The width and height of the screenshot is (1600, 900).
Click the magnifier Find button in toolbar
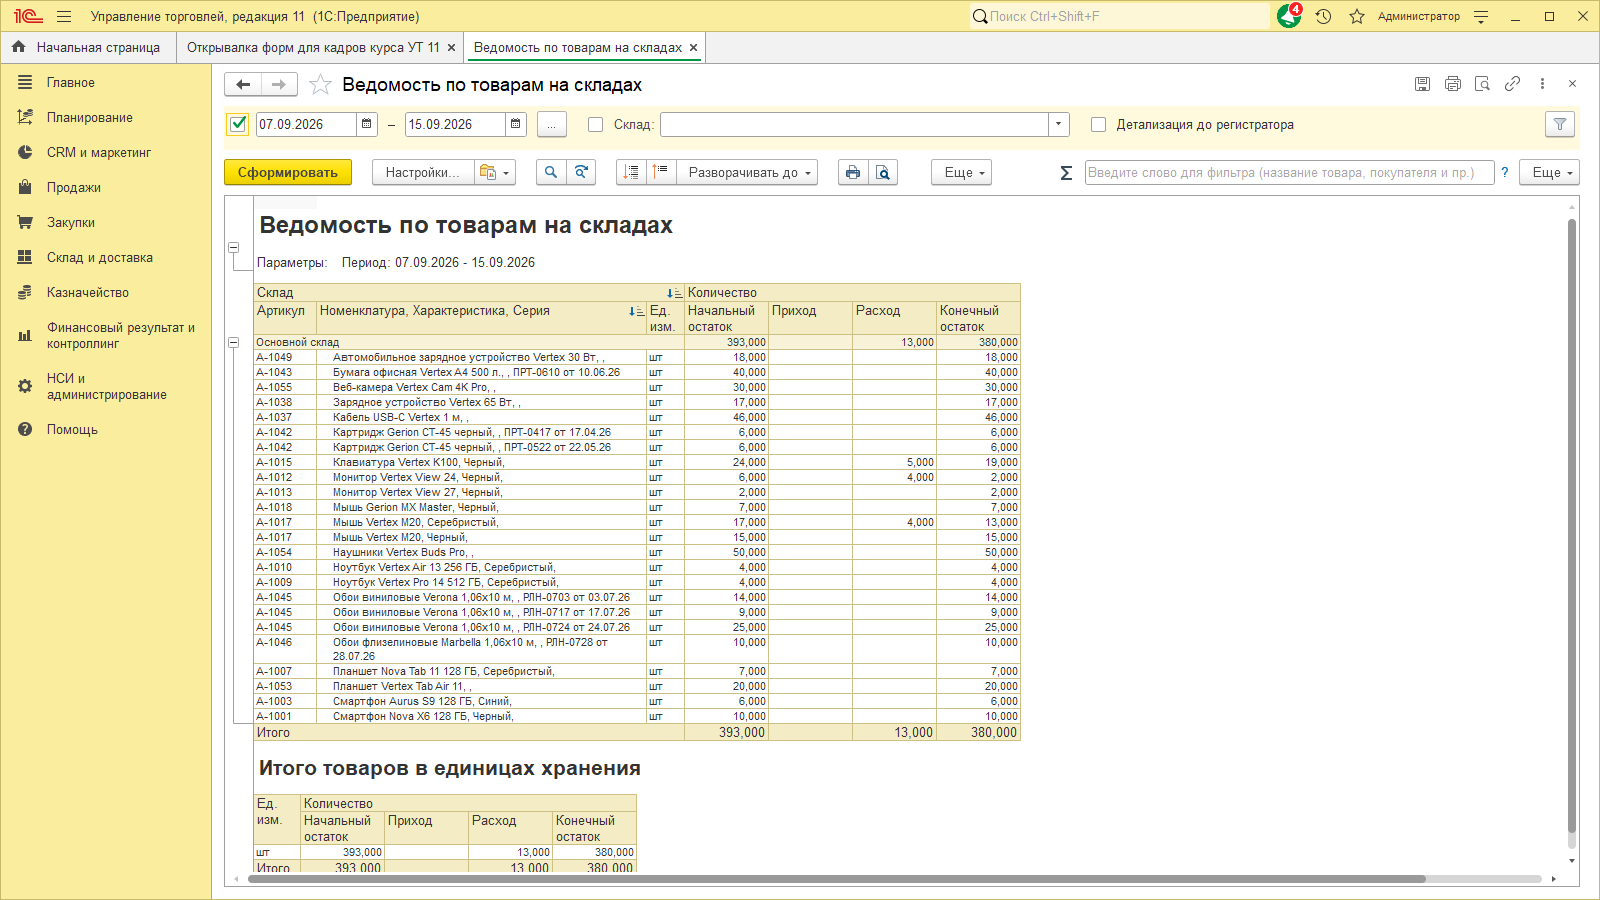click(551, 172)
